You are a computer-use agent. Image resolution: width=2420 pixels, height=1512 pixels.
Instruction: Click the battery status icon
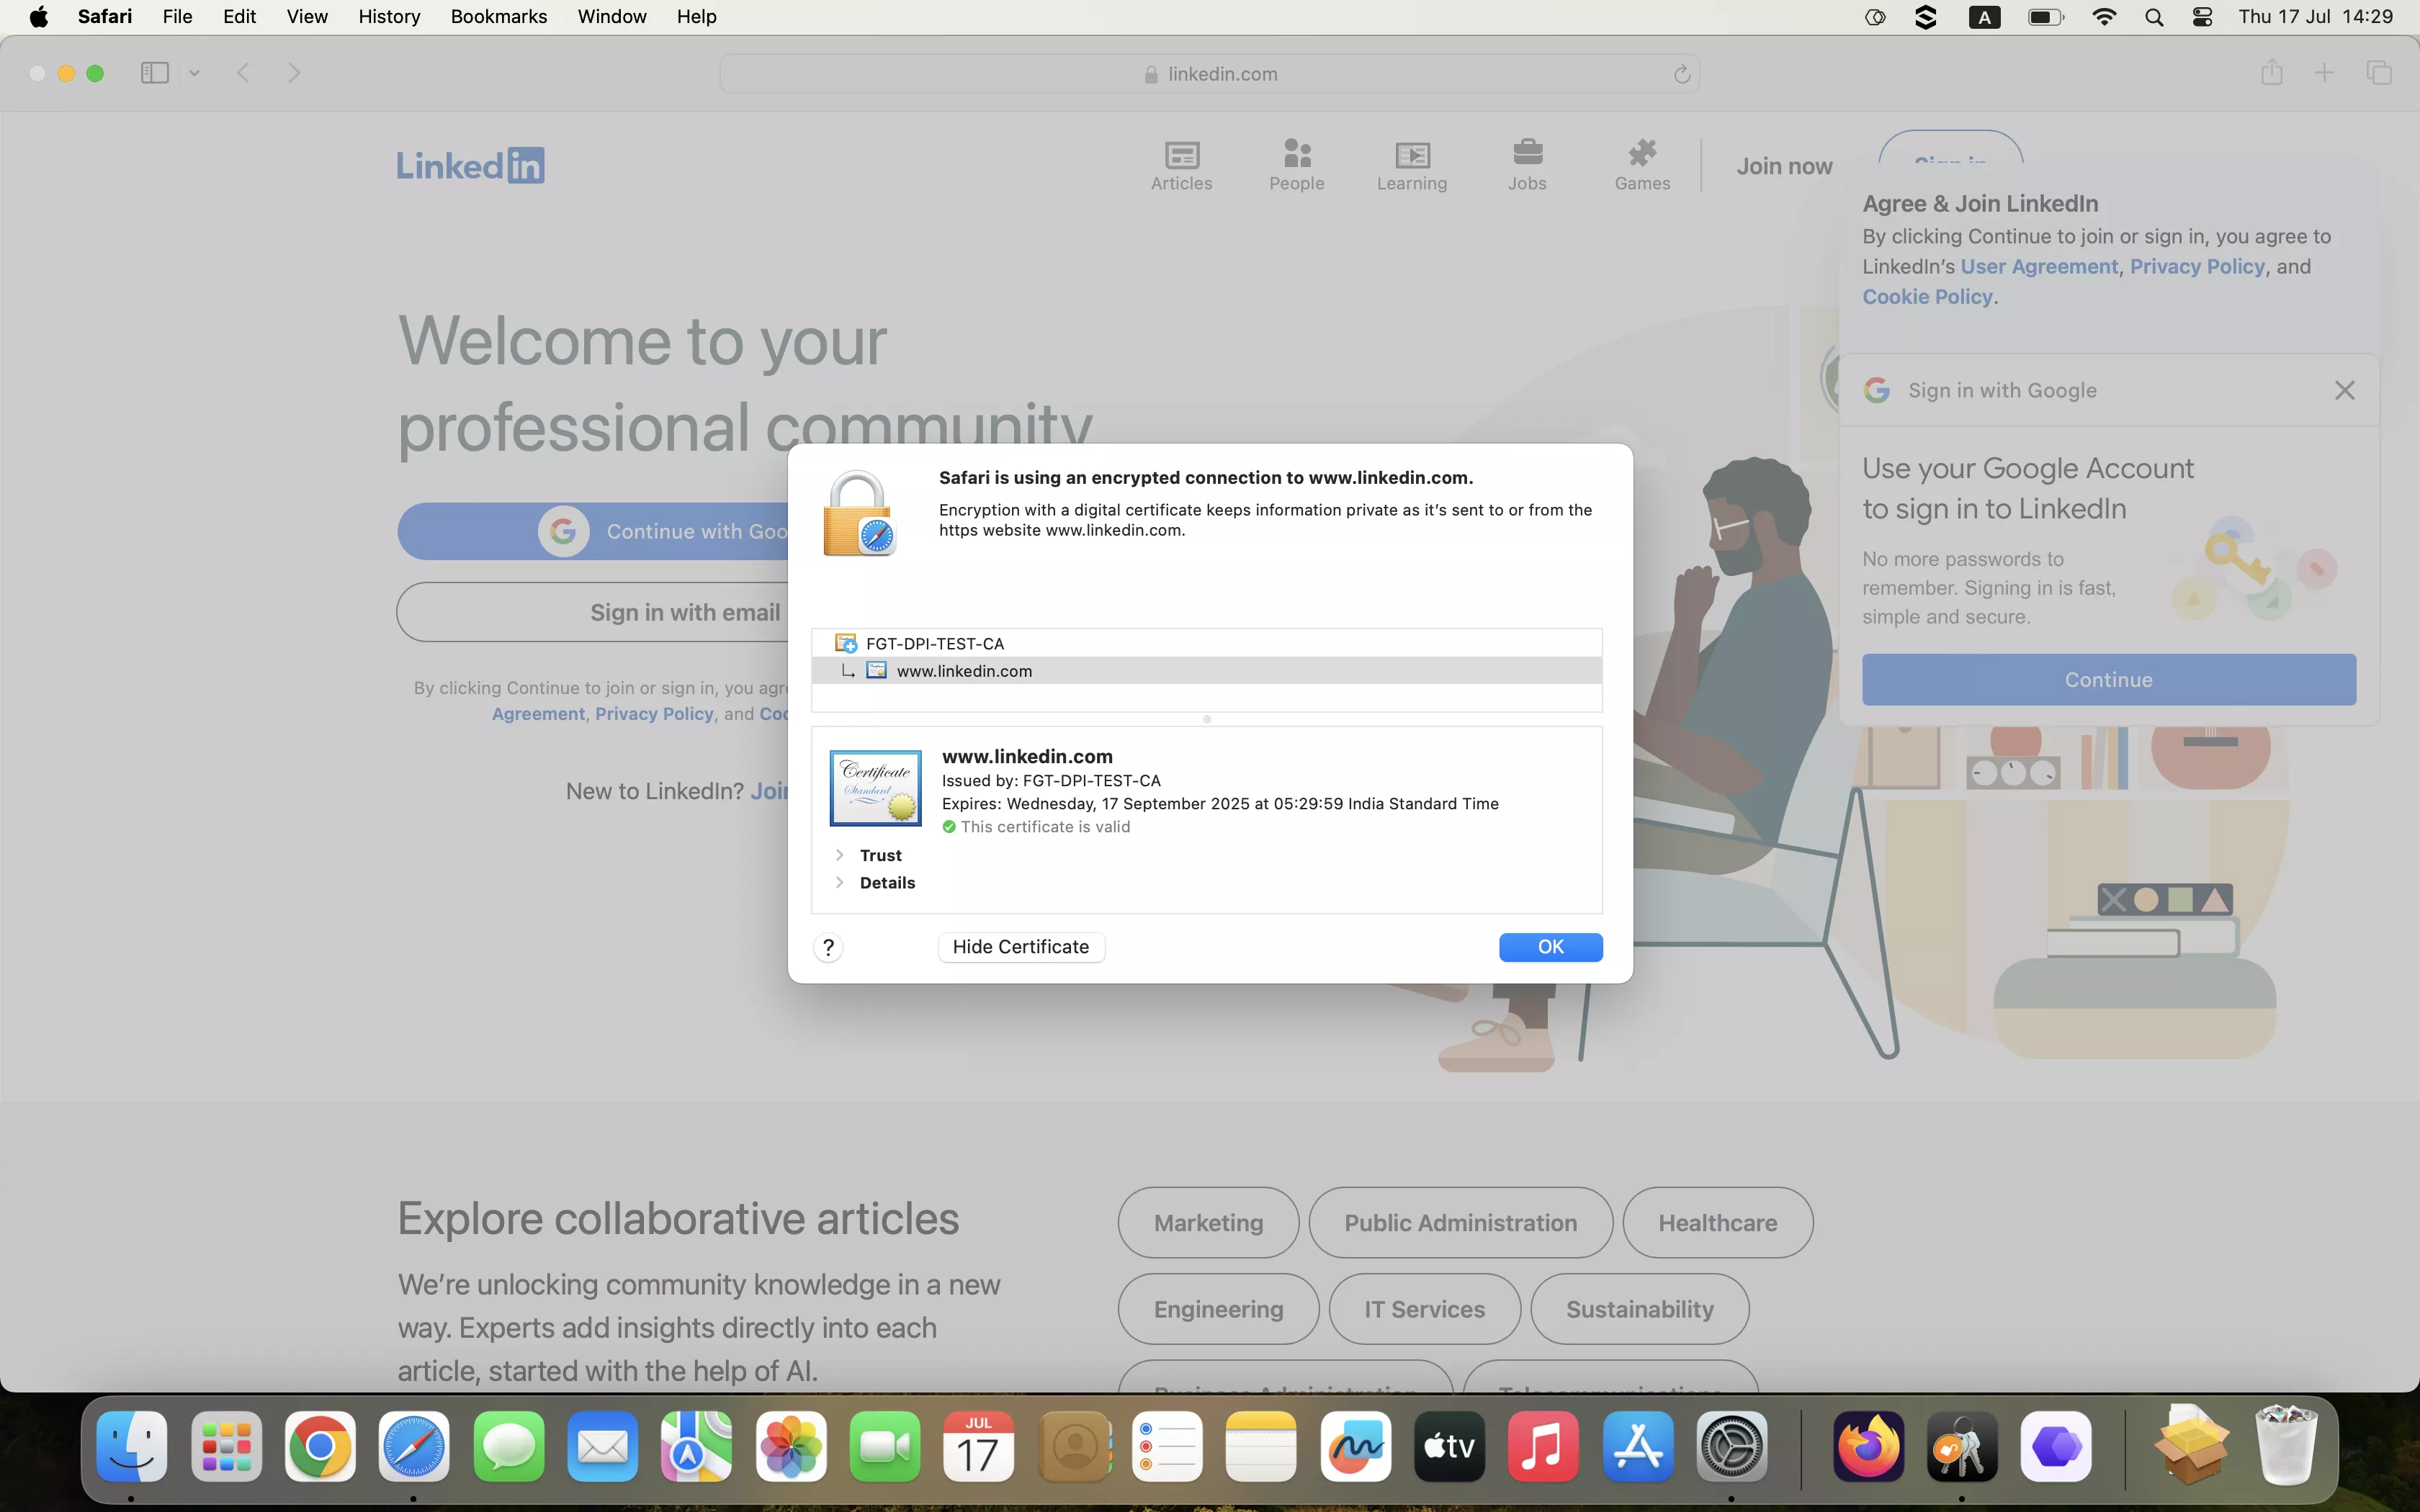2045,17
